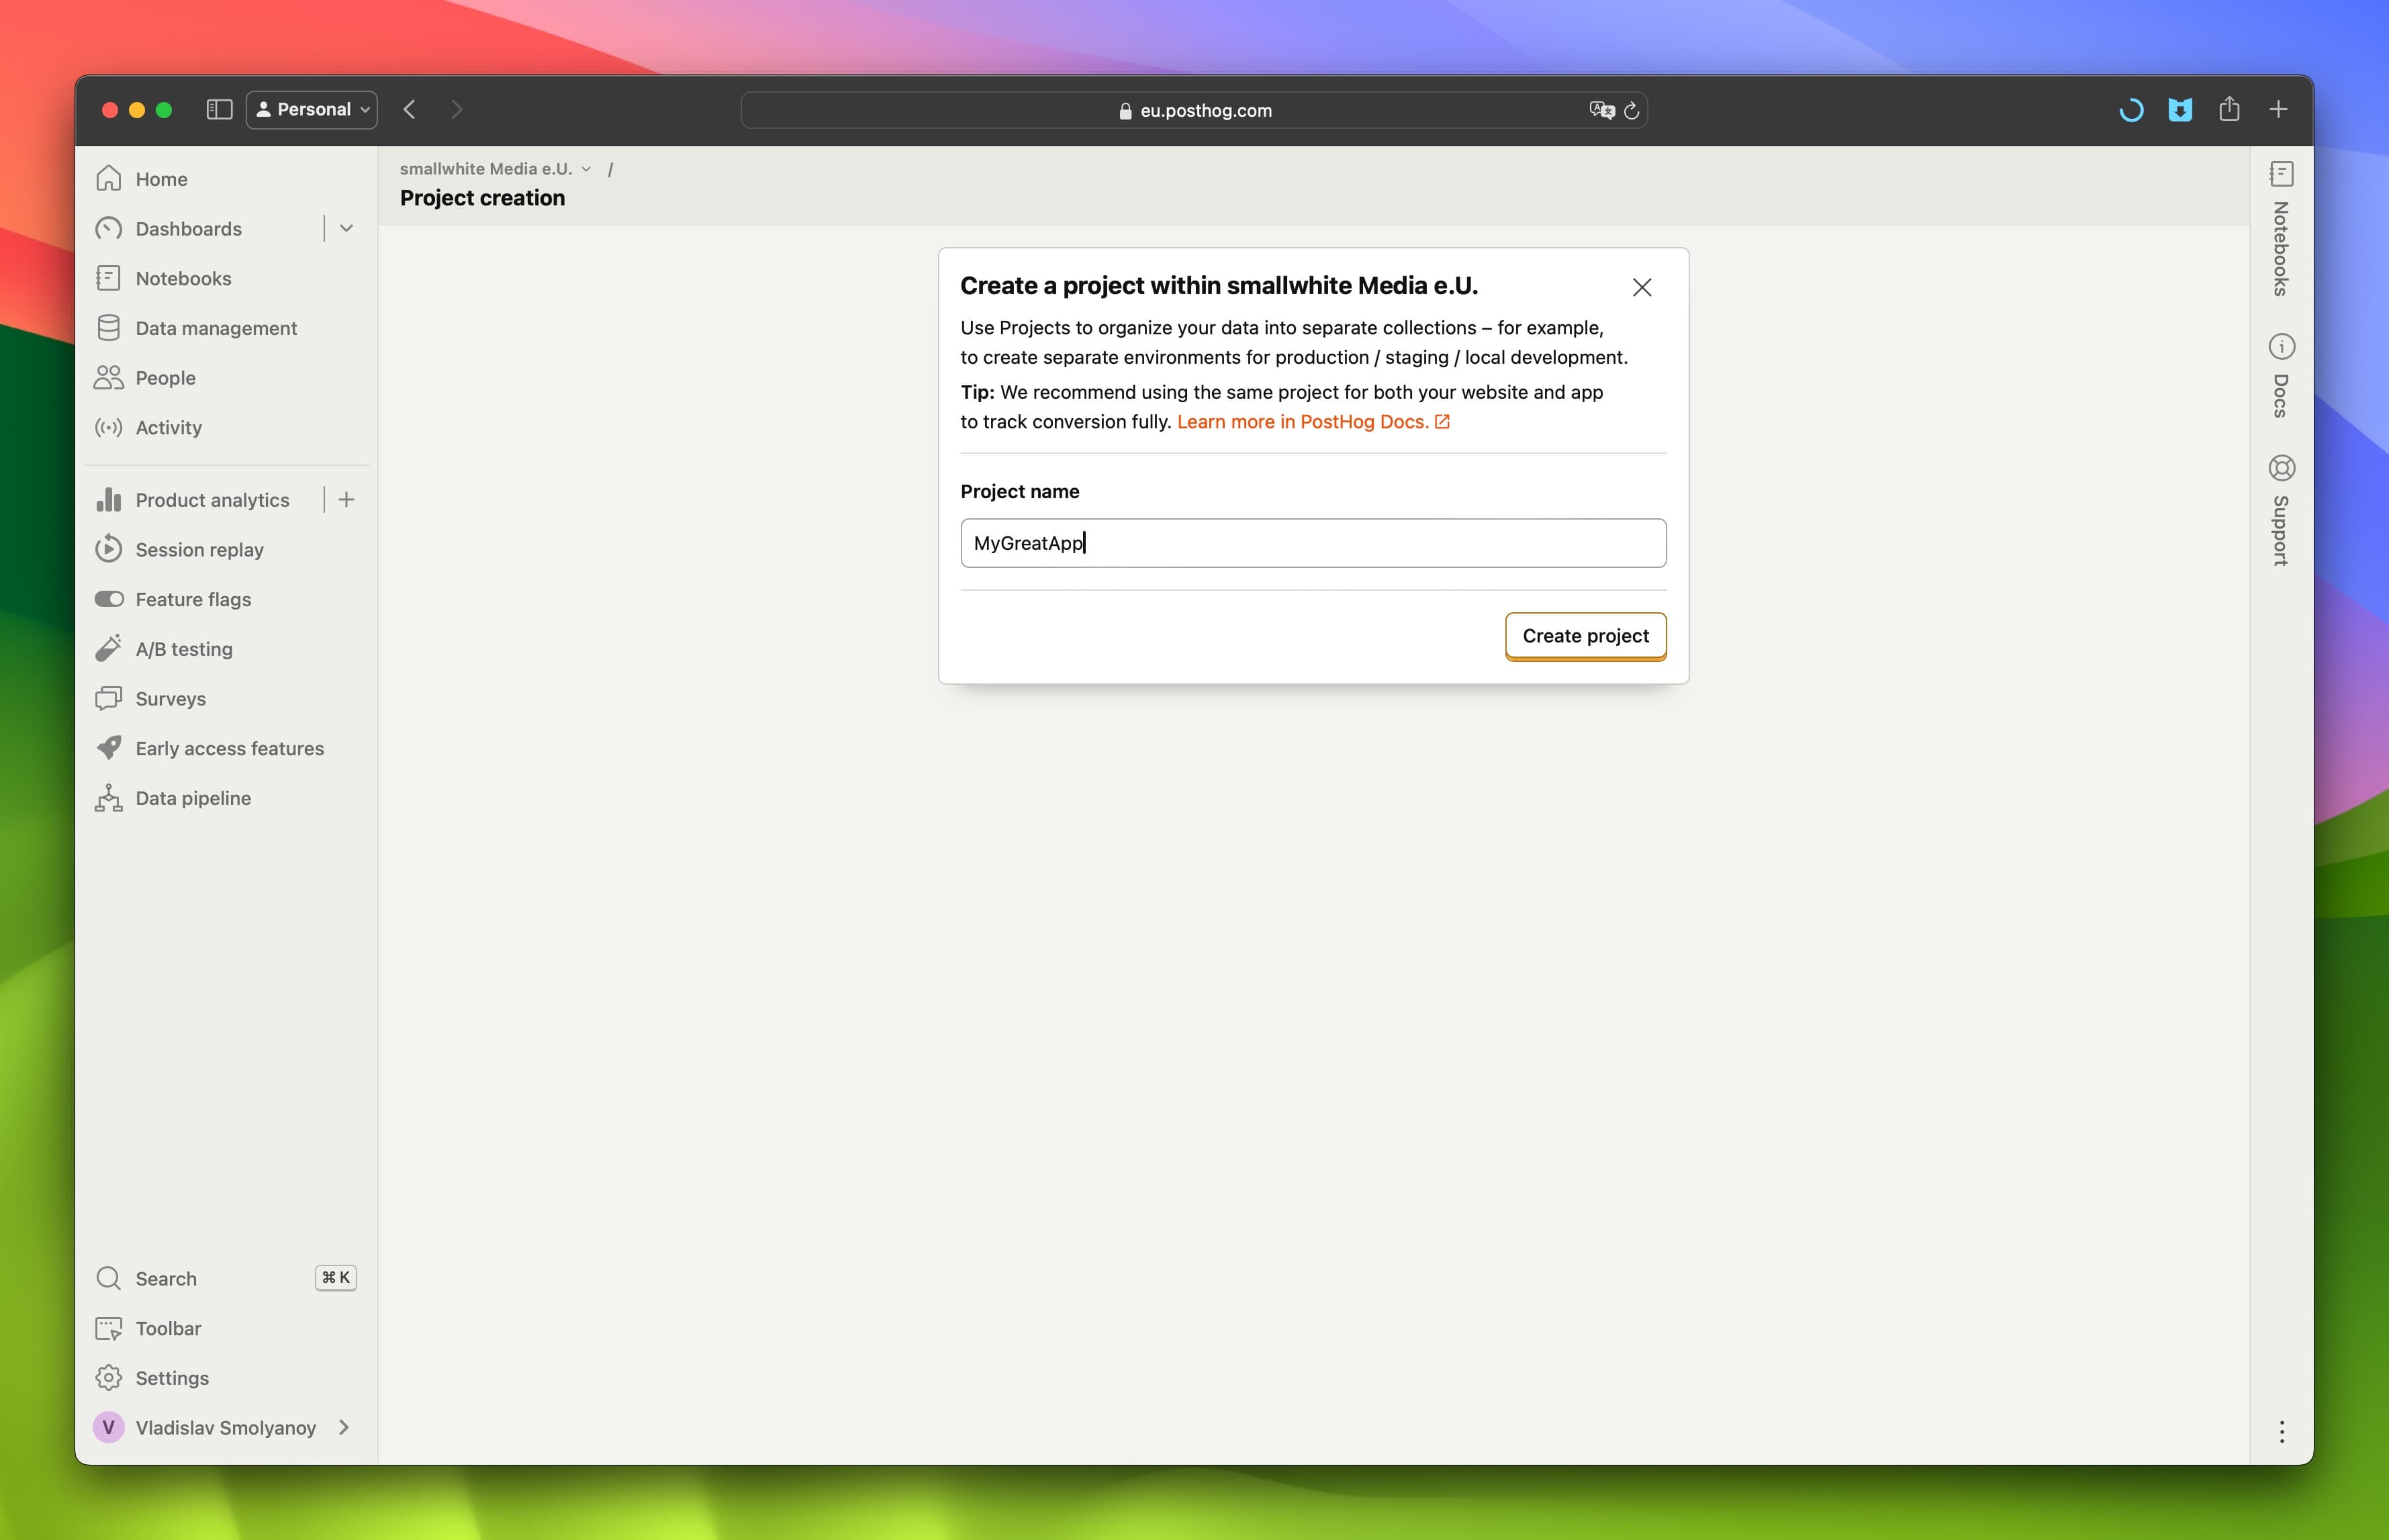2389x1540 pixels.
Task: Expand smallwhite Media e.U. organization dropdown
Action: (496, 169)
